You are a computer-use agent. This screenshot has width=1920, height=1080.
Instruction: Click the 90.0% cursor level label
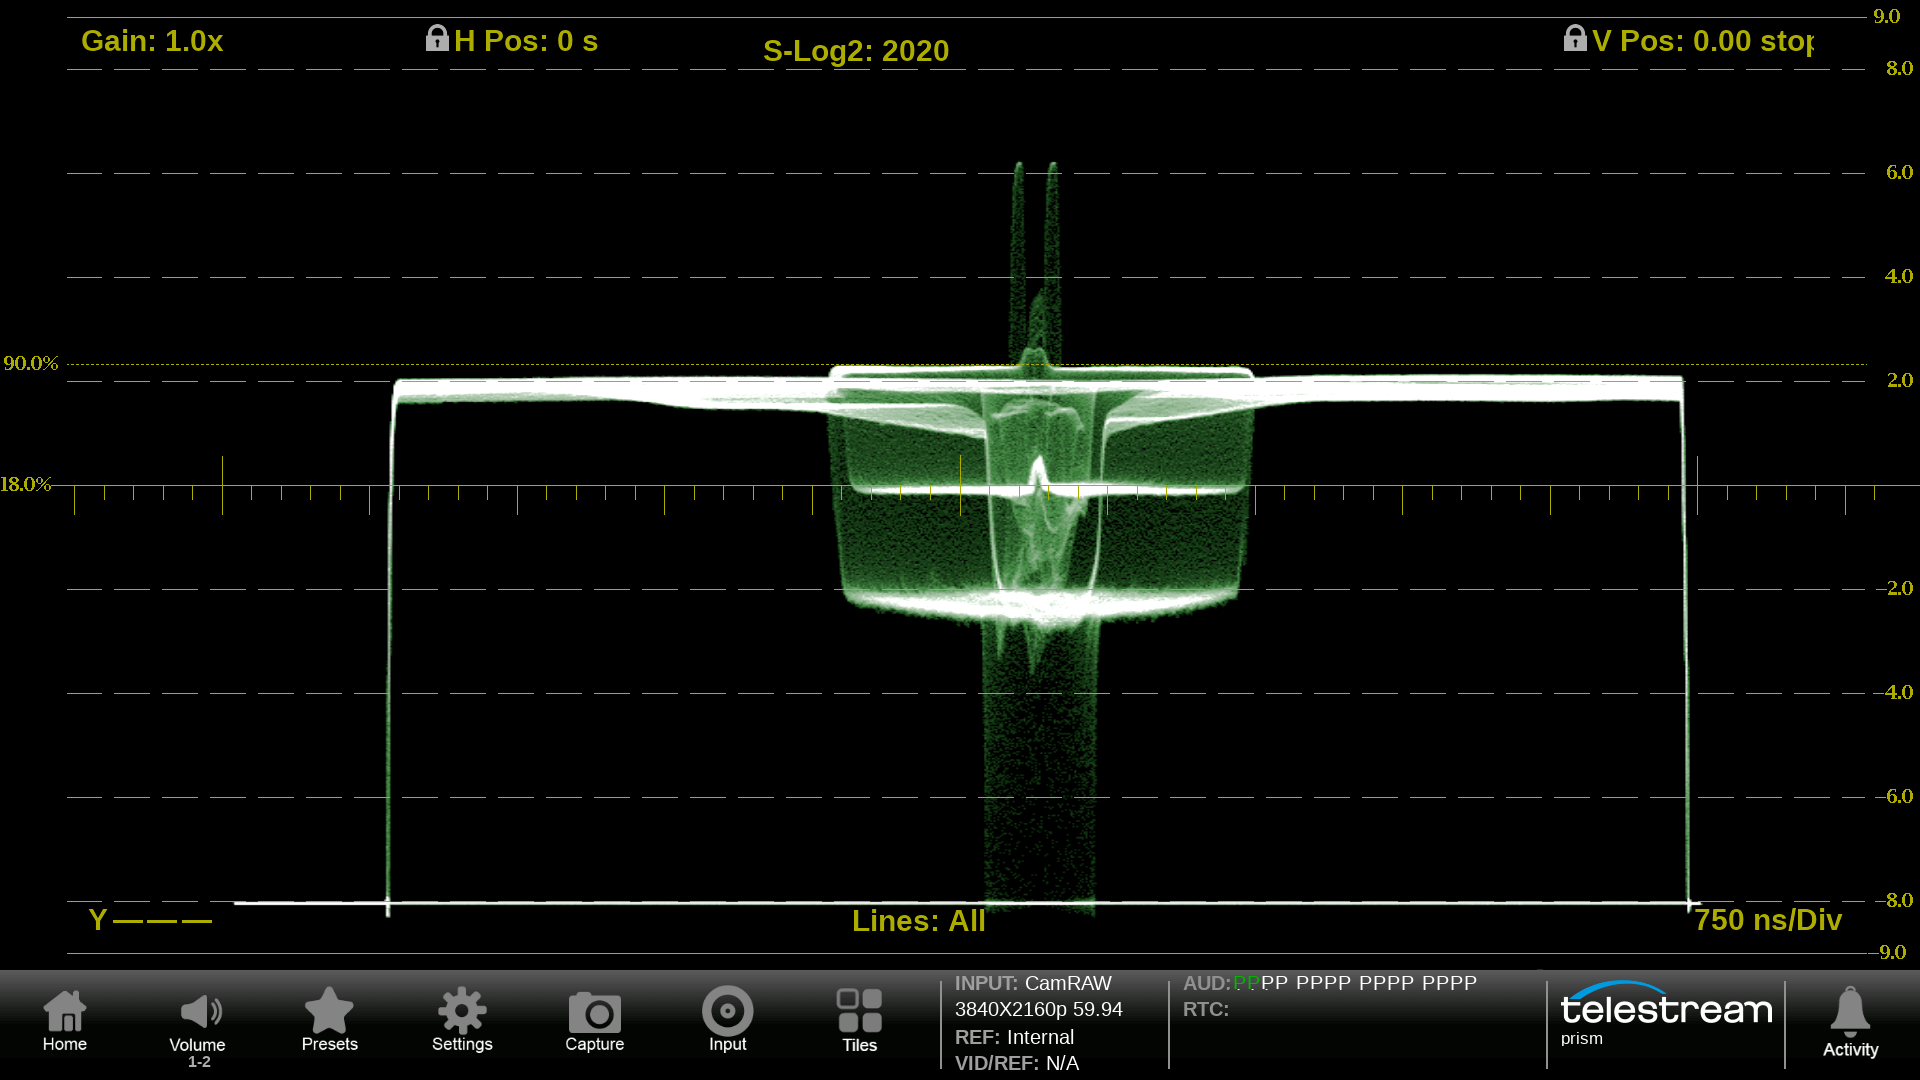(31, 363)
